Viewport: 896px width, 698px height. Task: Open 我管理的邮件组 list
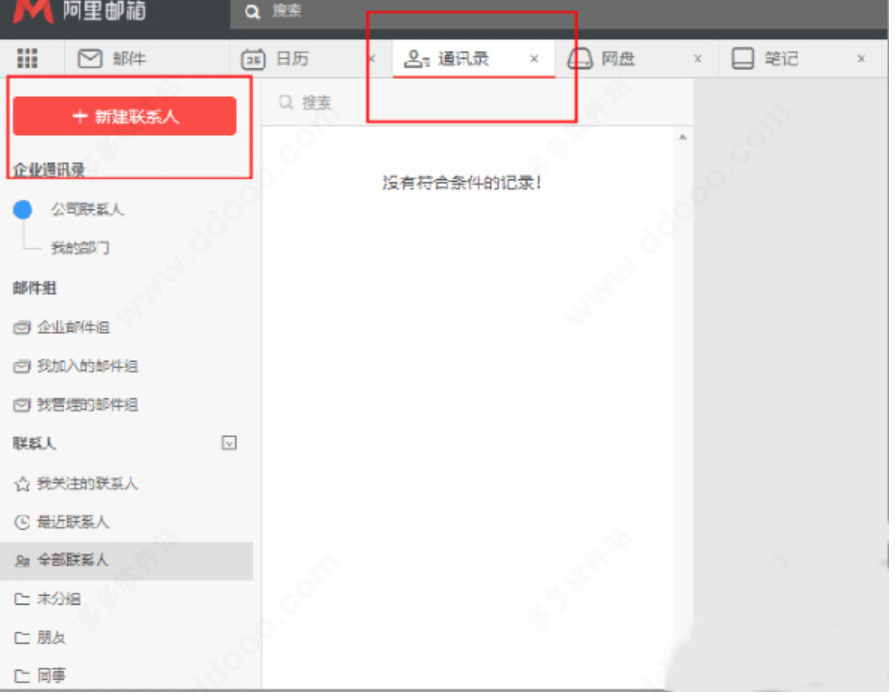(x=87, y=405)
